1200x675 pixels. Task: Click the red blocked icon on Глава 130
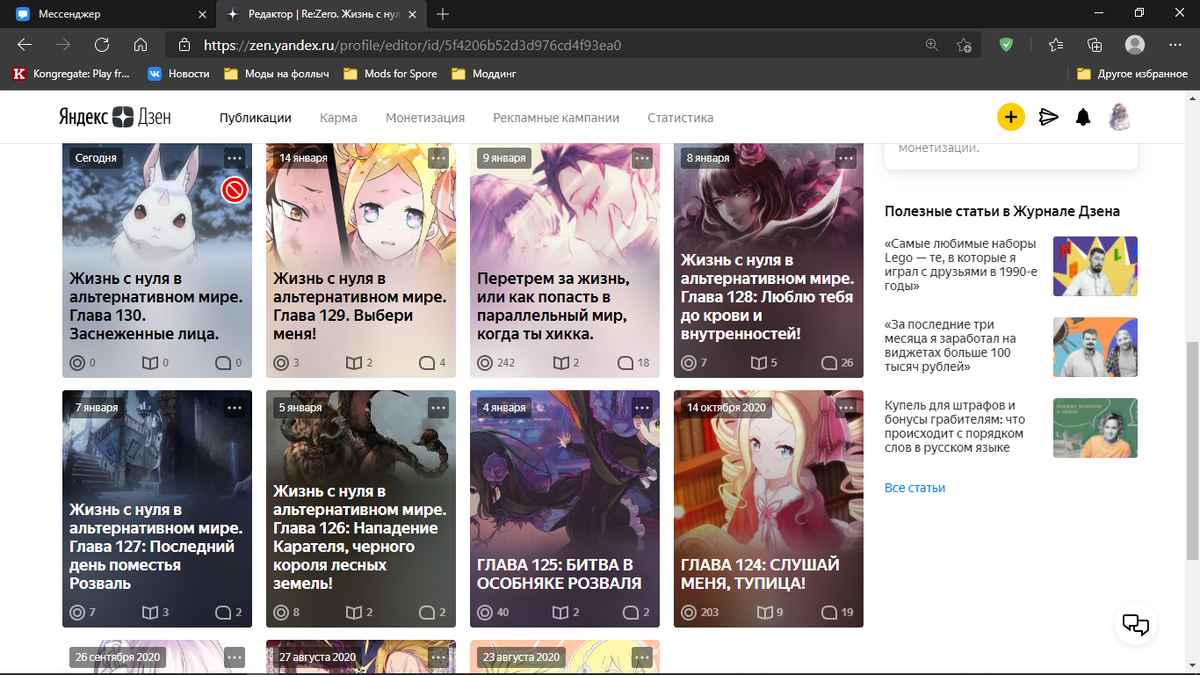point(234,189)
